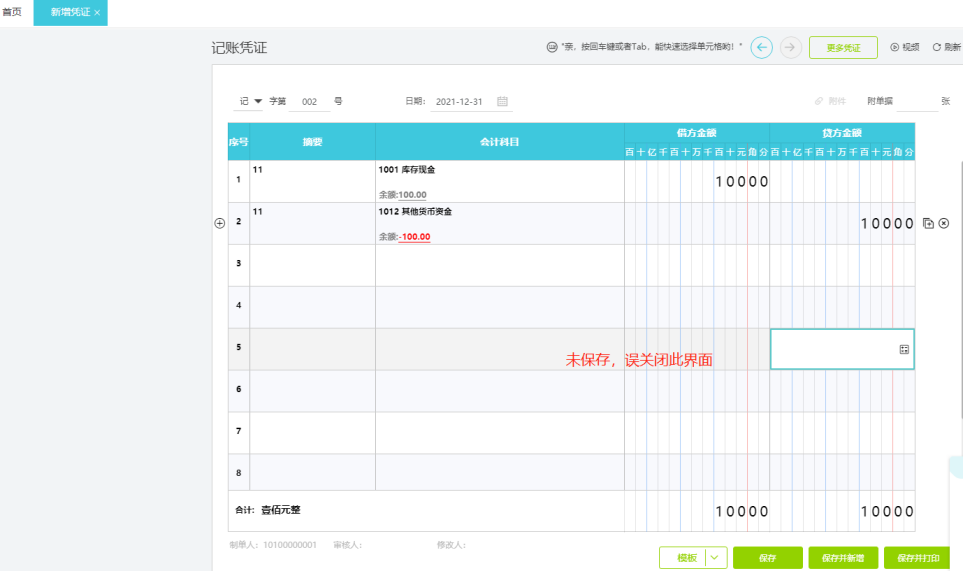The height and width of the screenshot is (572, 964).
Task: Add a row with plus icon beside row 2
Action: pos(219,223)
